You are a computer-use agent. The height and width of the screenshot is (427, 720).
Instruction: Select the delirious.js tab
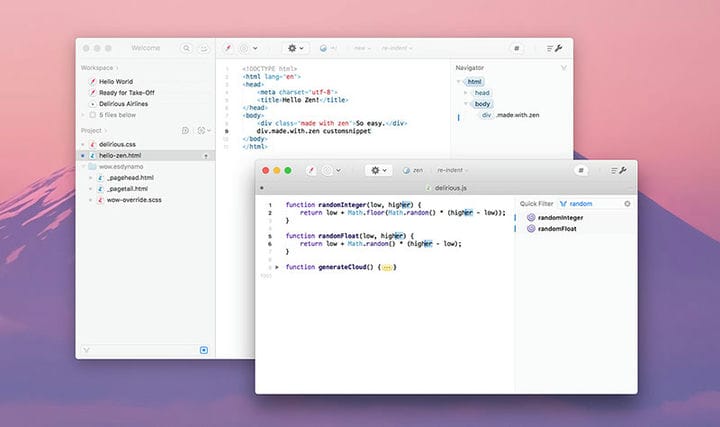coord(446,188)
